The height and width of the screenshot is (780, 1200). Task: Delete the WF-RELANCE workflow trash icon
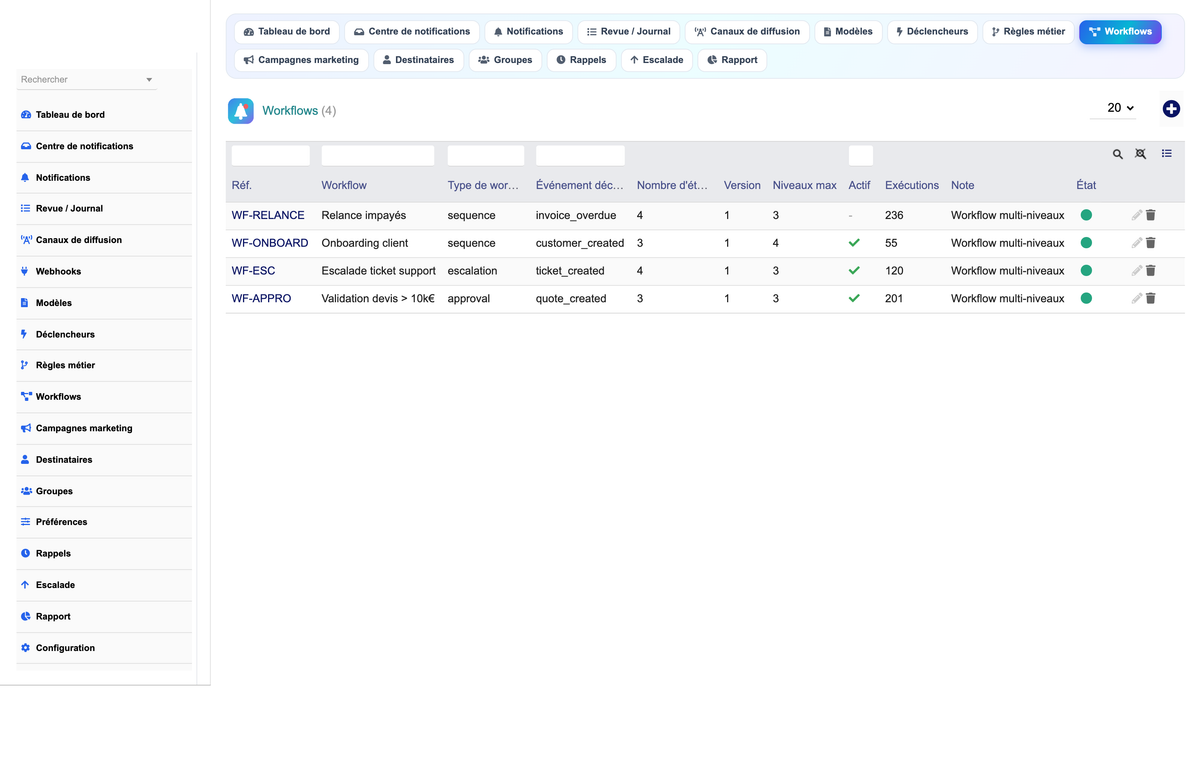[1151, 215]
